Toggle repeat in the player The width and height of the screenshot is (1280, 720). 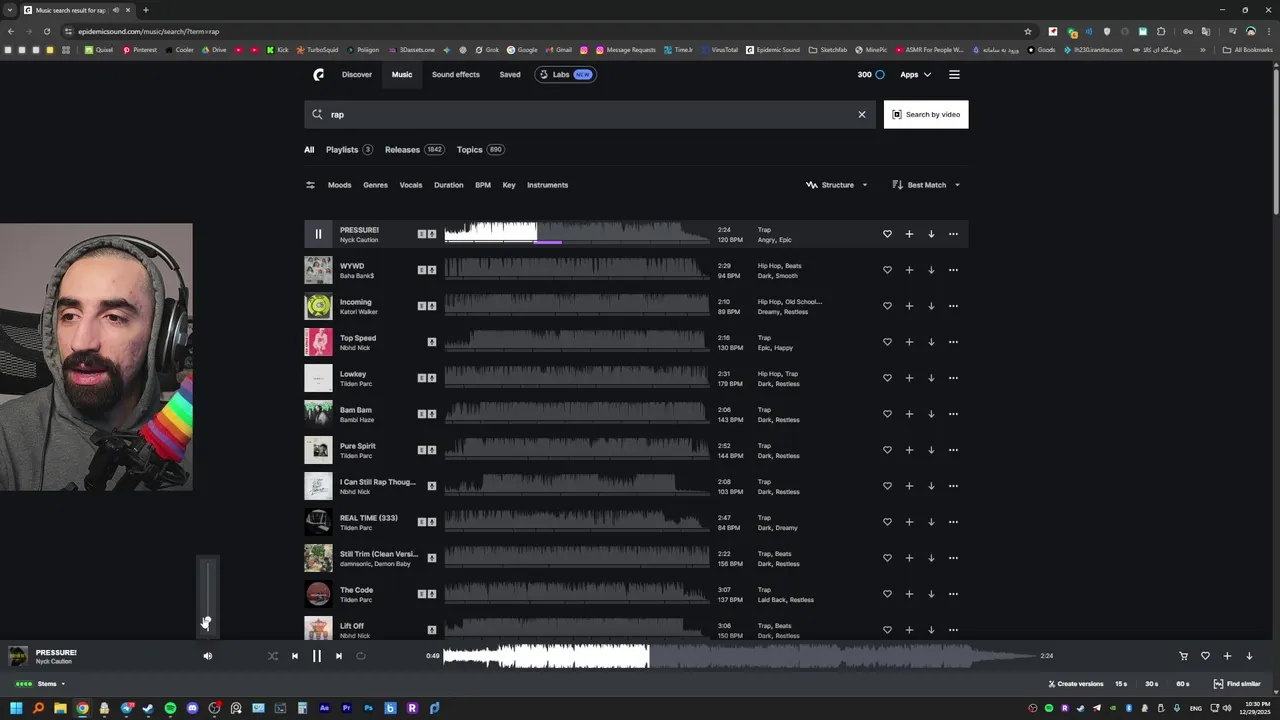pos(360,656)
